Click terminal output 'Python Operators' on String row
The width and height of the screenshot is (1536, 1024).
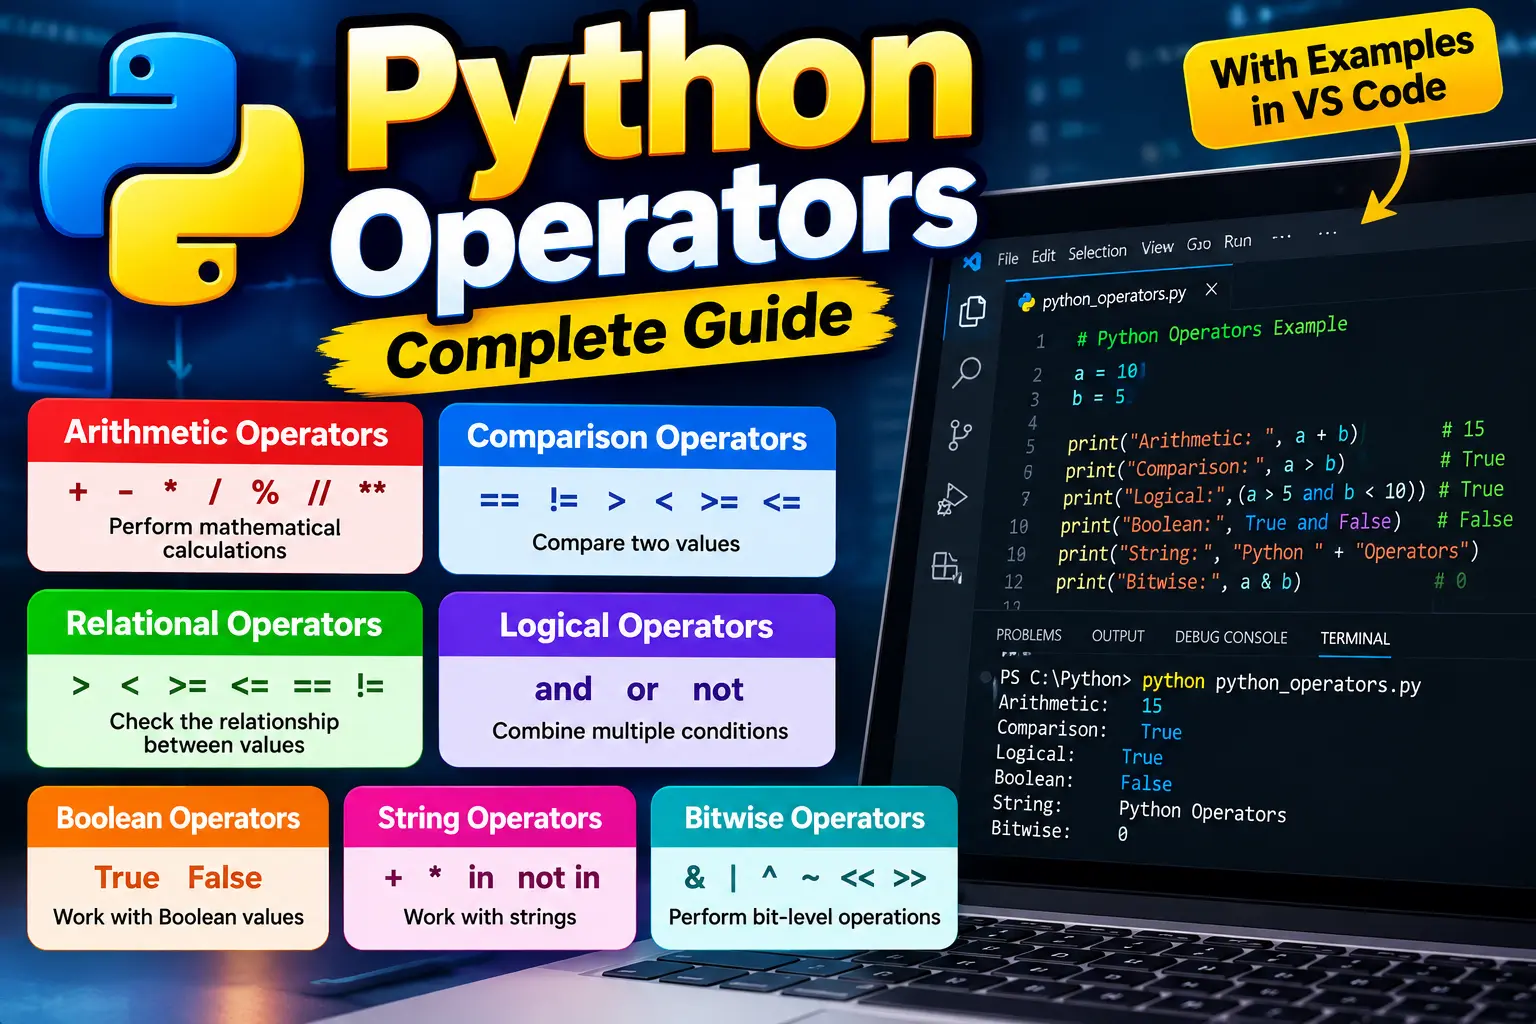tap(1202, 811)
